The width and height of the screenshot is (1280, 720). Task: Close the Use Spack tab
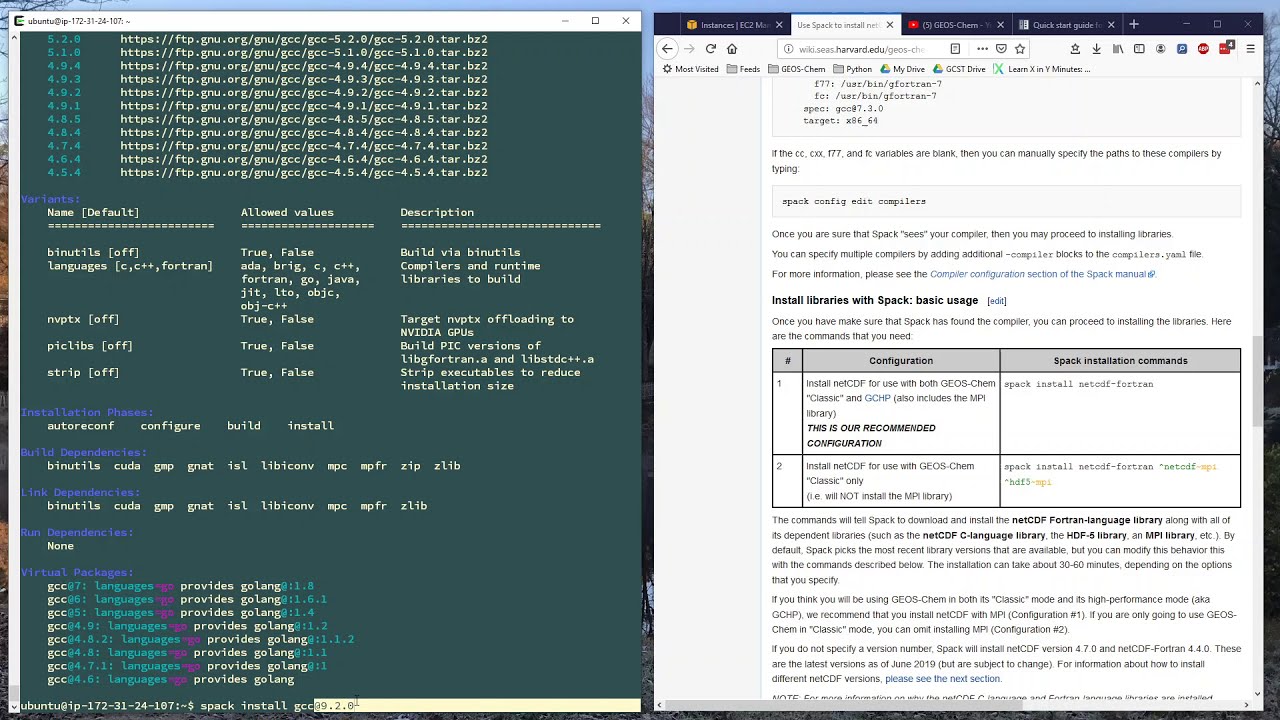point(889,25)
